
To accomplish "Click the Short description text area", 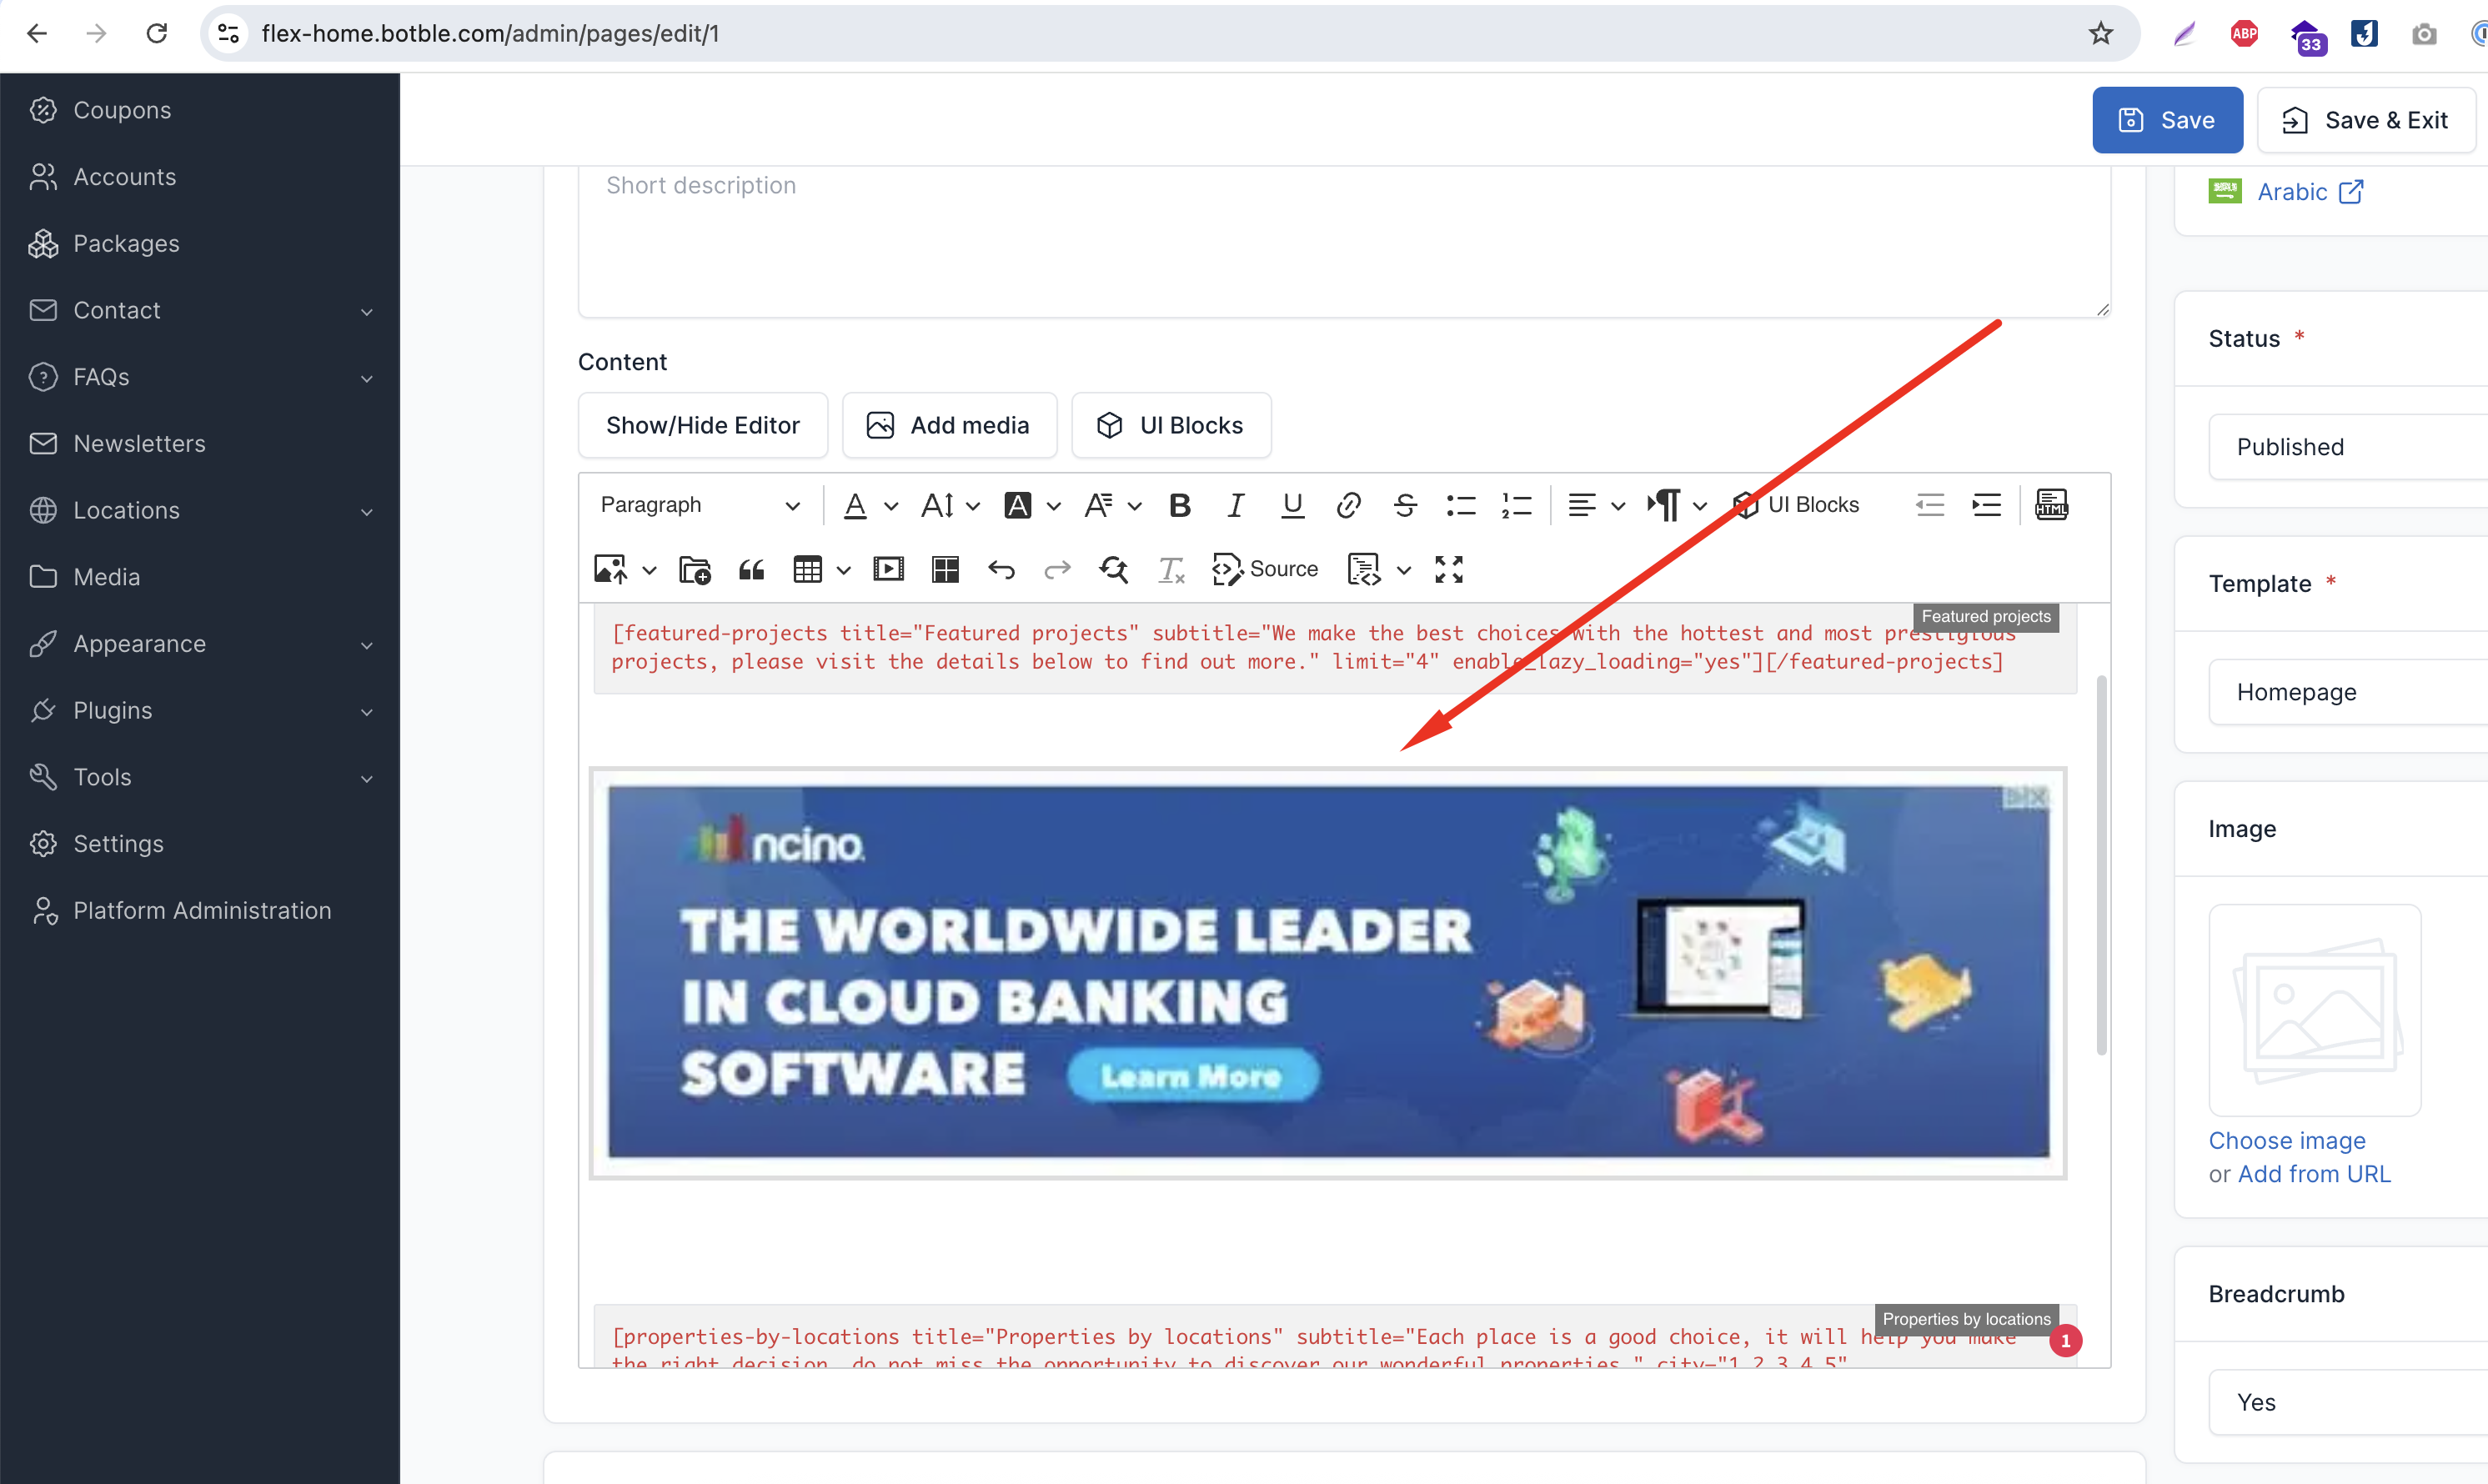I will [x=1344, y=241].
